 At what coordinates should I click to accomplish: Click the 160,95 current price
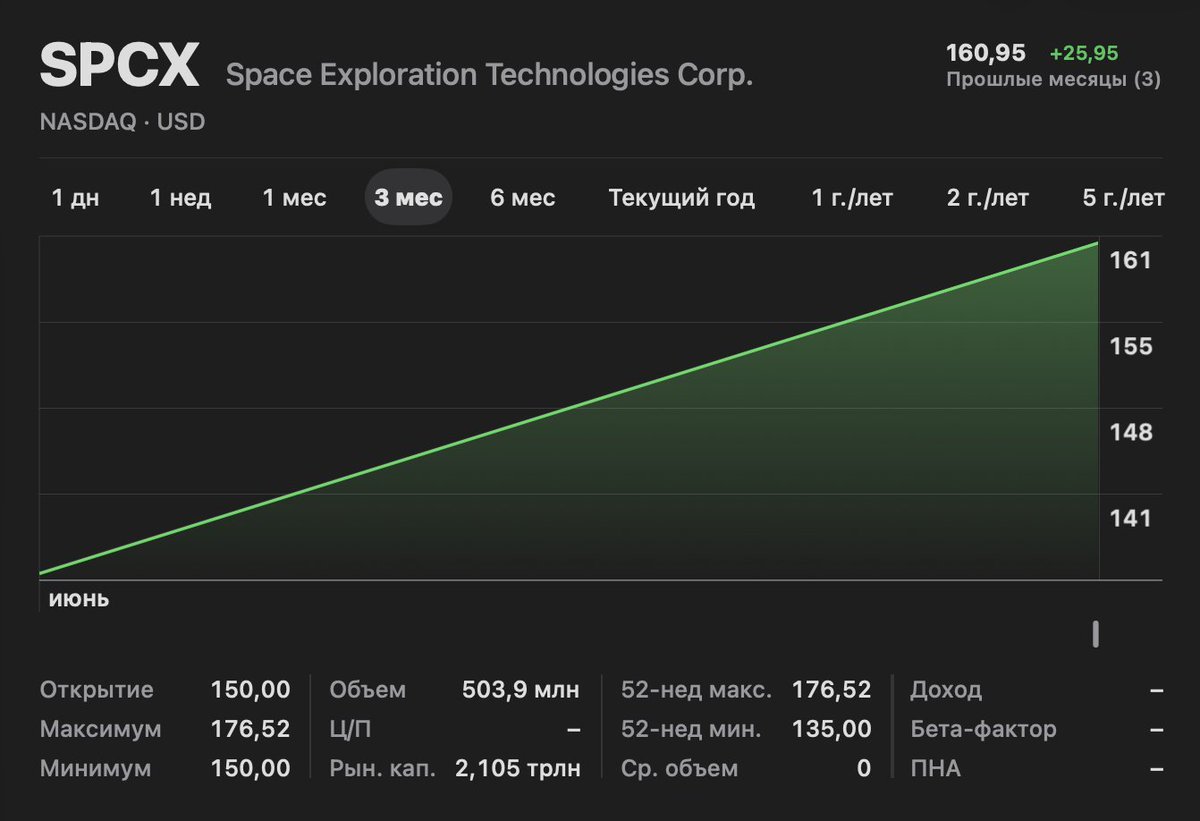(x=988, y=52)
